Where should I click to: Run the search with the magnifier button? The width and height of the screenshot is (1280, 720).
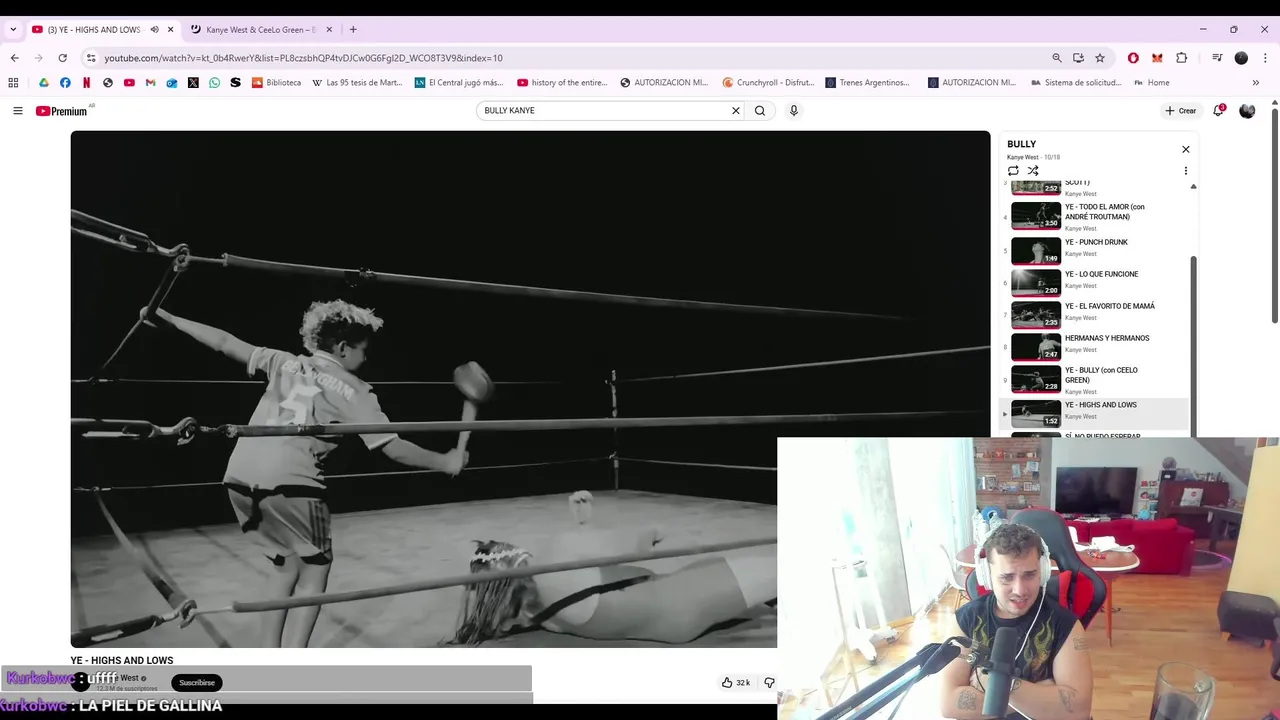pyautogui.click(x=760, y=111)
